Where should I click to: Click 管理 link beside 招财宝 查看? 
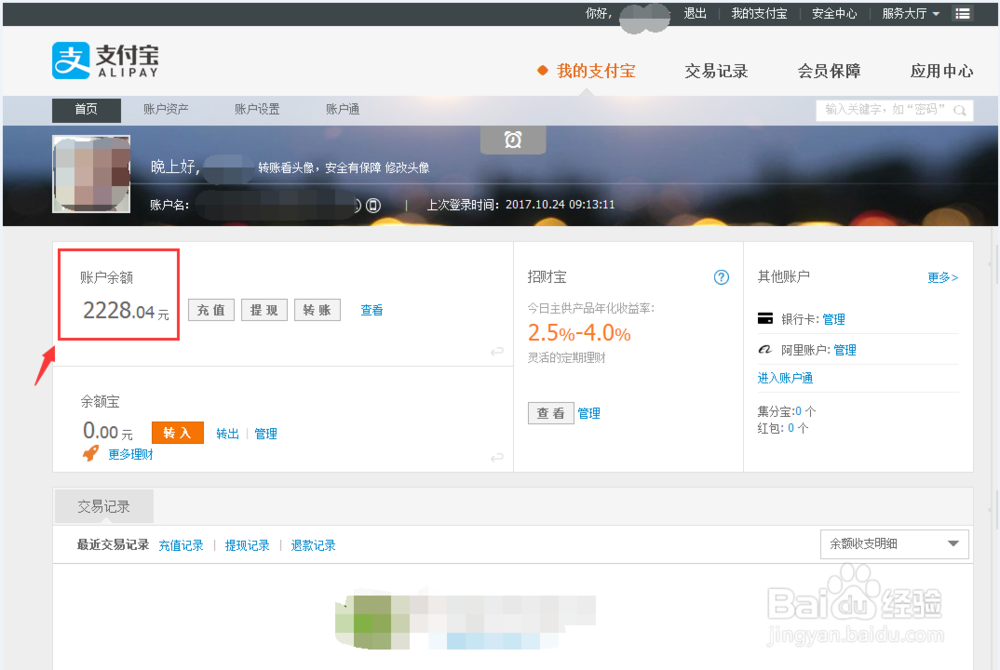click(x=589, y=413)
